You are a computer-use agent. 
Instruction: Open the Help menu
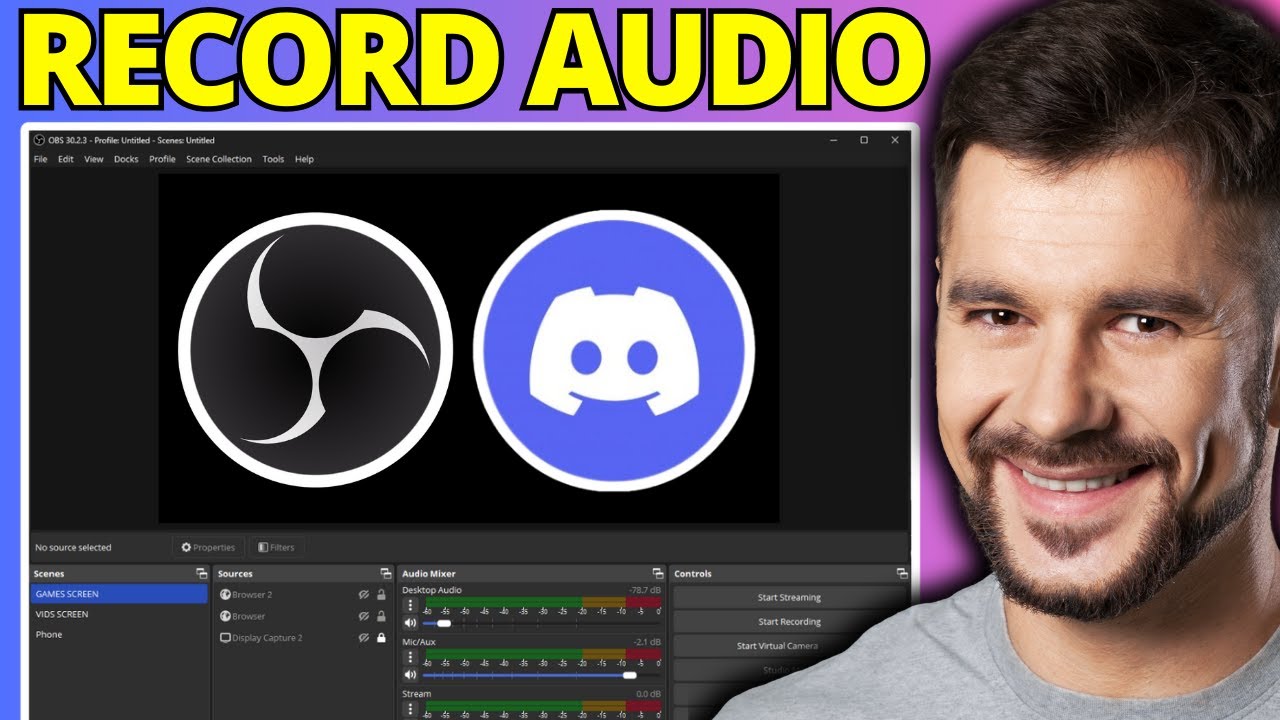[304, 159]
